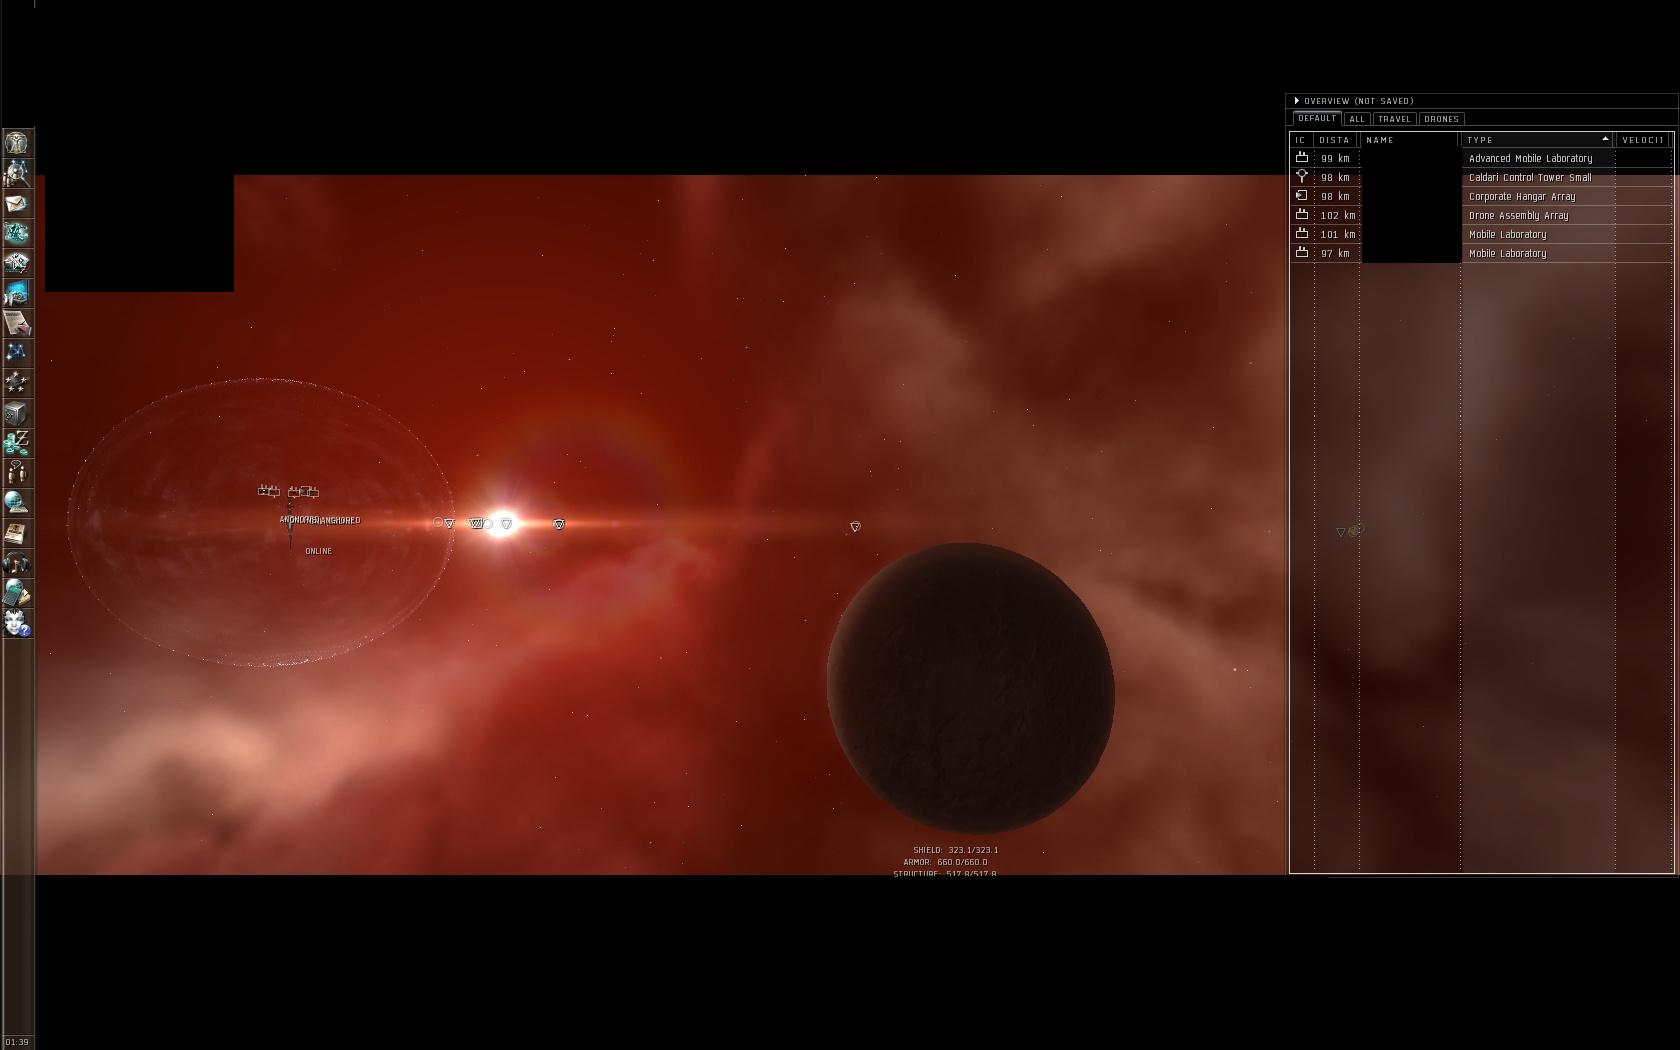This screenshot has width=1680, height=1050.
Task: Switch to the All overview tab
Action: click(x=1357, y=119)
